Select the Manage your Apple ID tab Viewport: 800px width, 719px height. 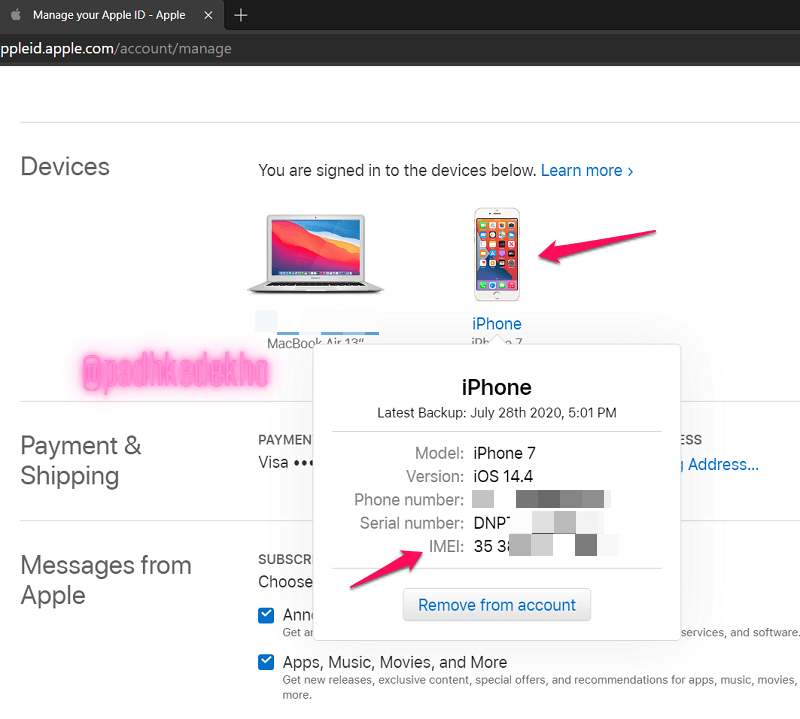110,15
